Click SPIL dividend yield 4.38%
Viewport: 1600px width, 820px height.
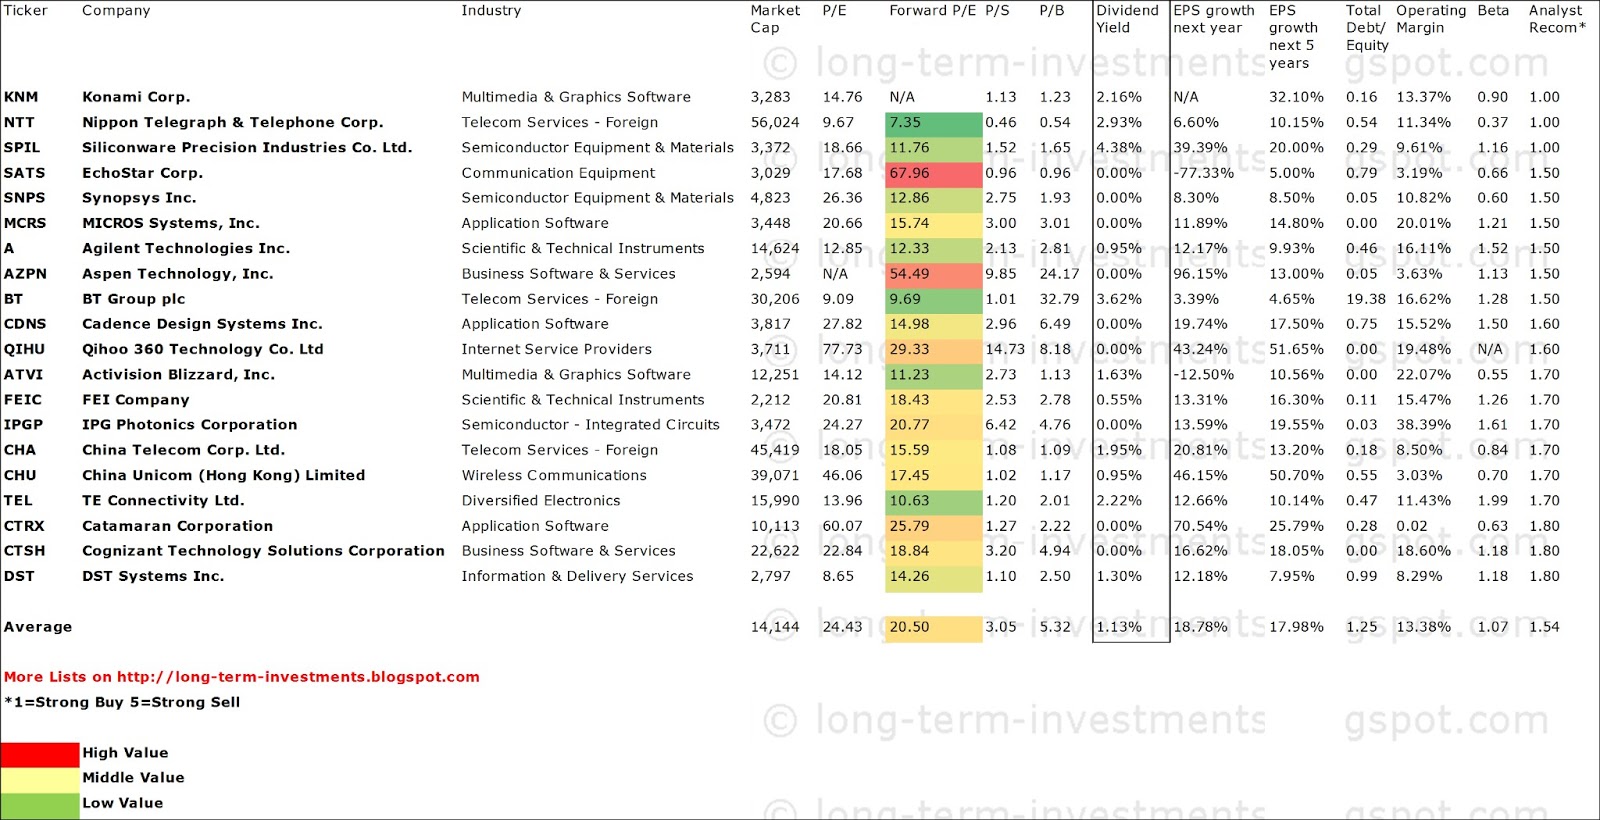1119,147
